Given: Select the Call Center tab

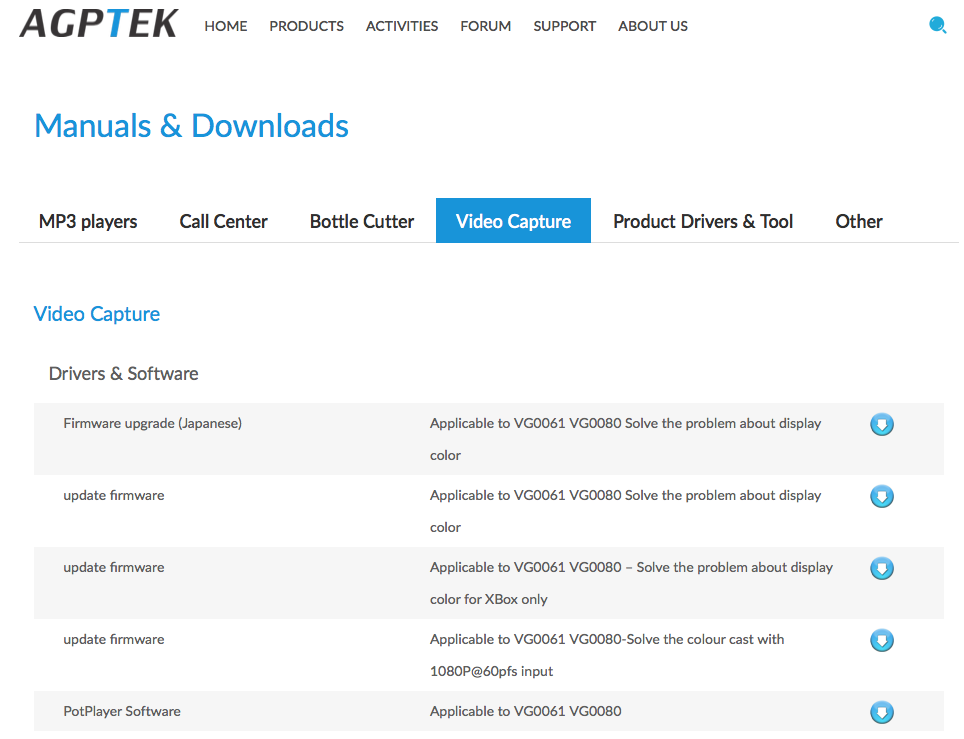Looking at the screenshot, I should (223, 221).
